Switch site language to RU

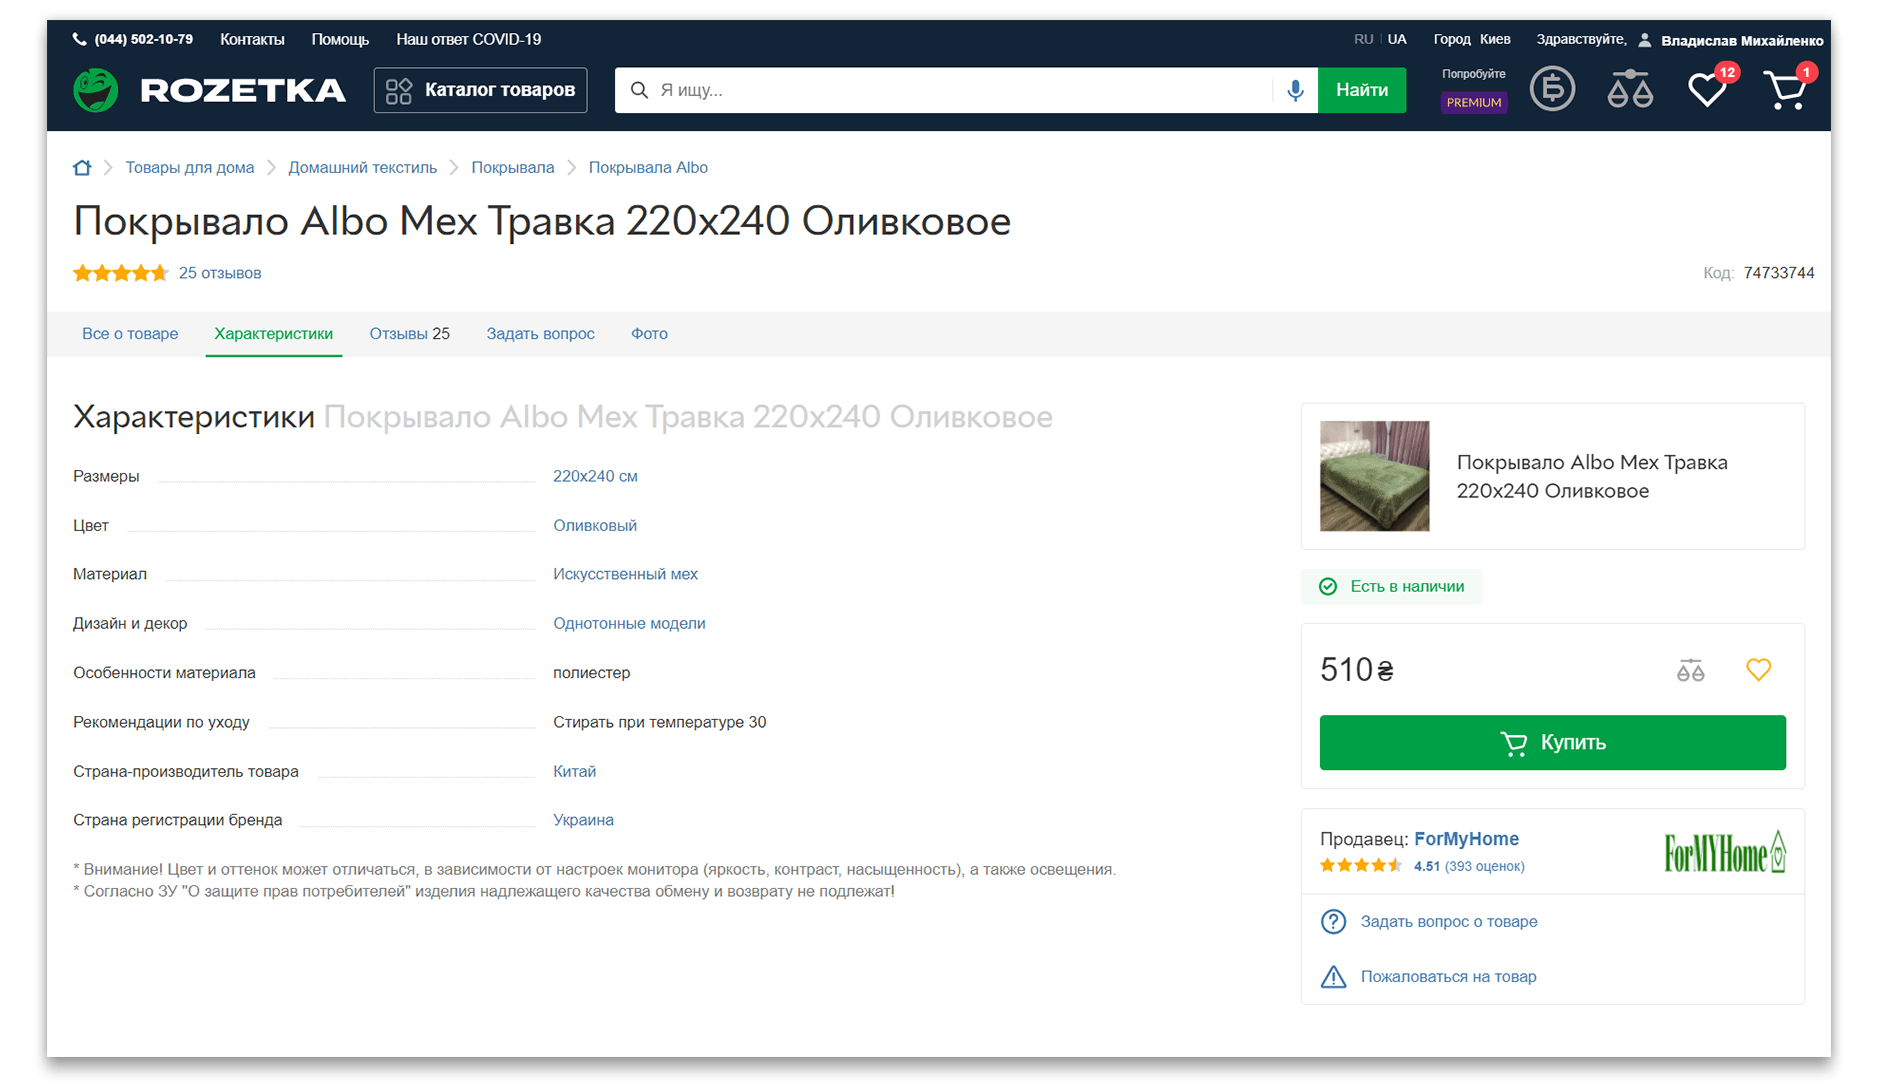1363,39
